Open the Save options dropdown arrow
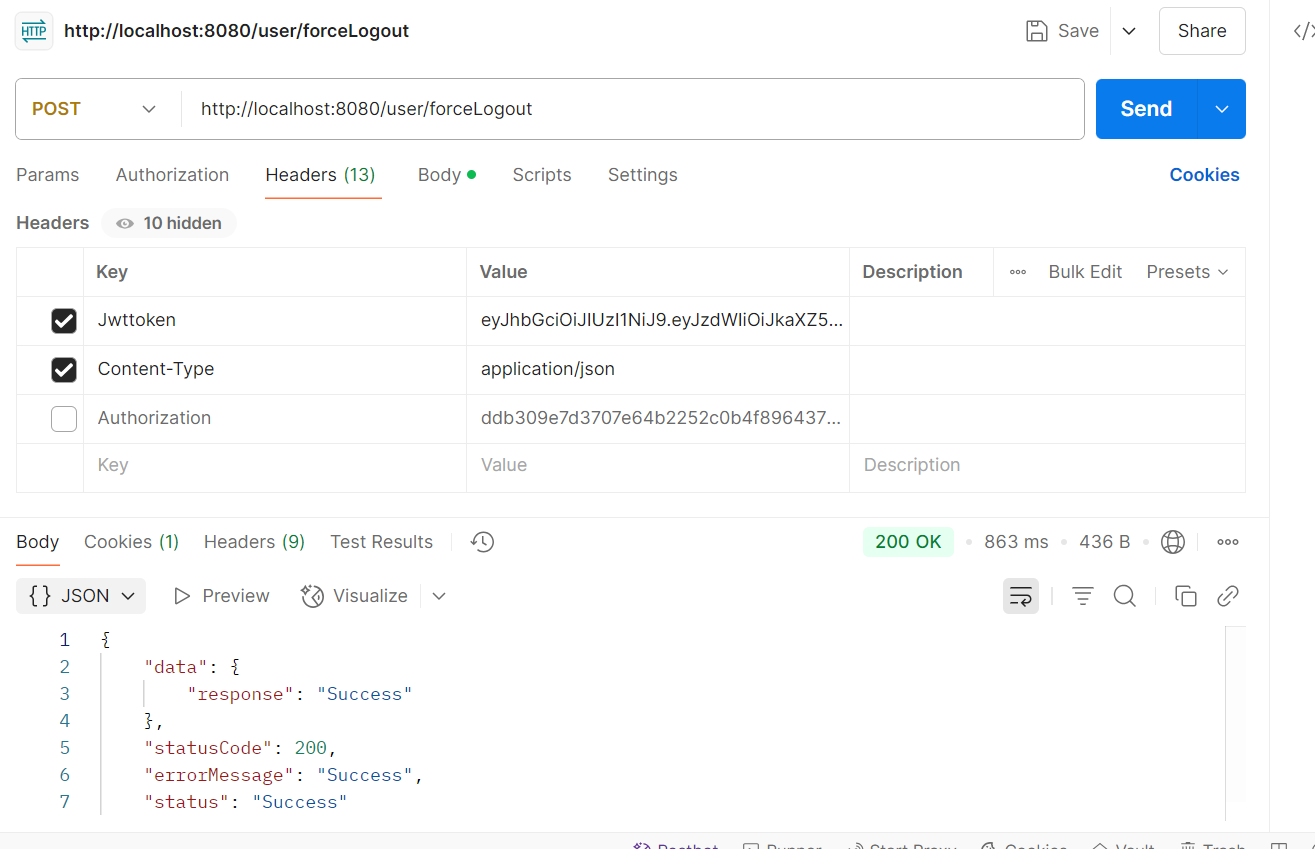The width and height of the screenshot is (1315, 849). point(1129,31)
